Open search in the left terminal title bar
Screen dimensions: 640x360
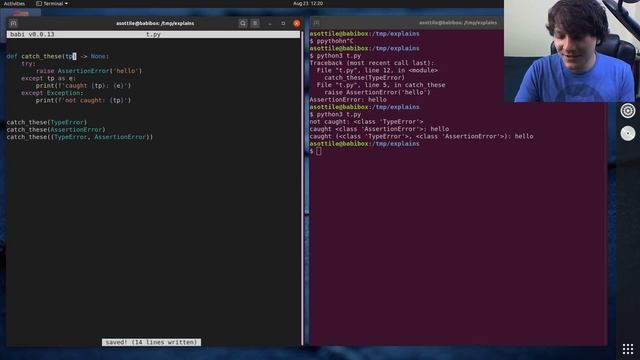click(243, 23)
